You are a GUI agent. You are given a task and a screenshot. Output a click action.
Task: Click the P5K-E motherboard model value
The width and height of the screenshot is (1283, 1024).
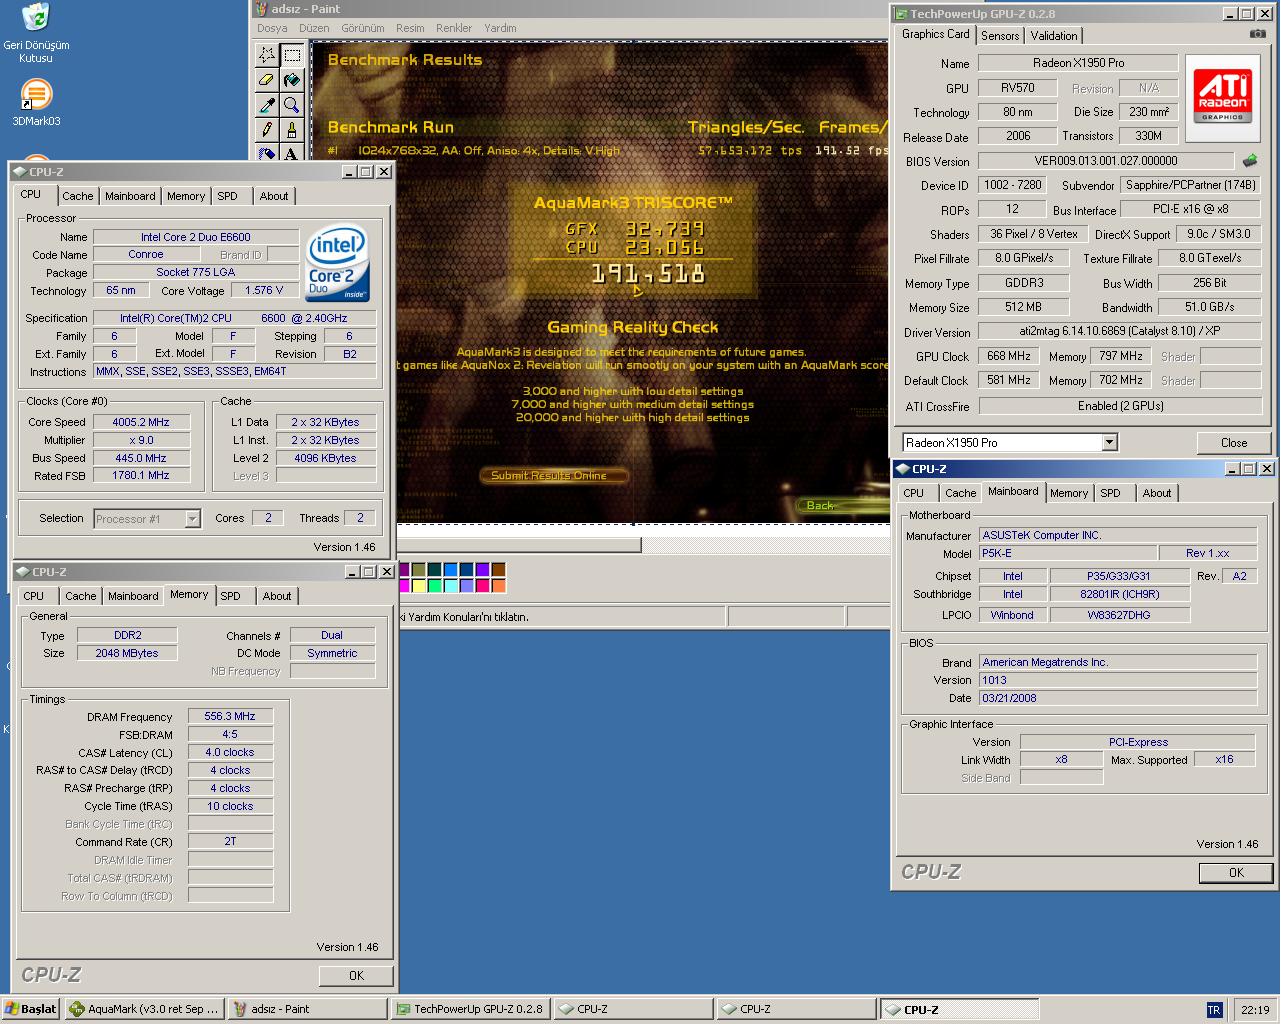(x=1067, y=553)
